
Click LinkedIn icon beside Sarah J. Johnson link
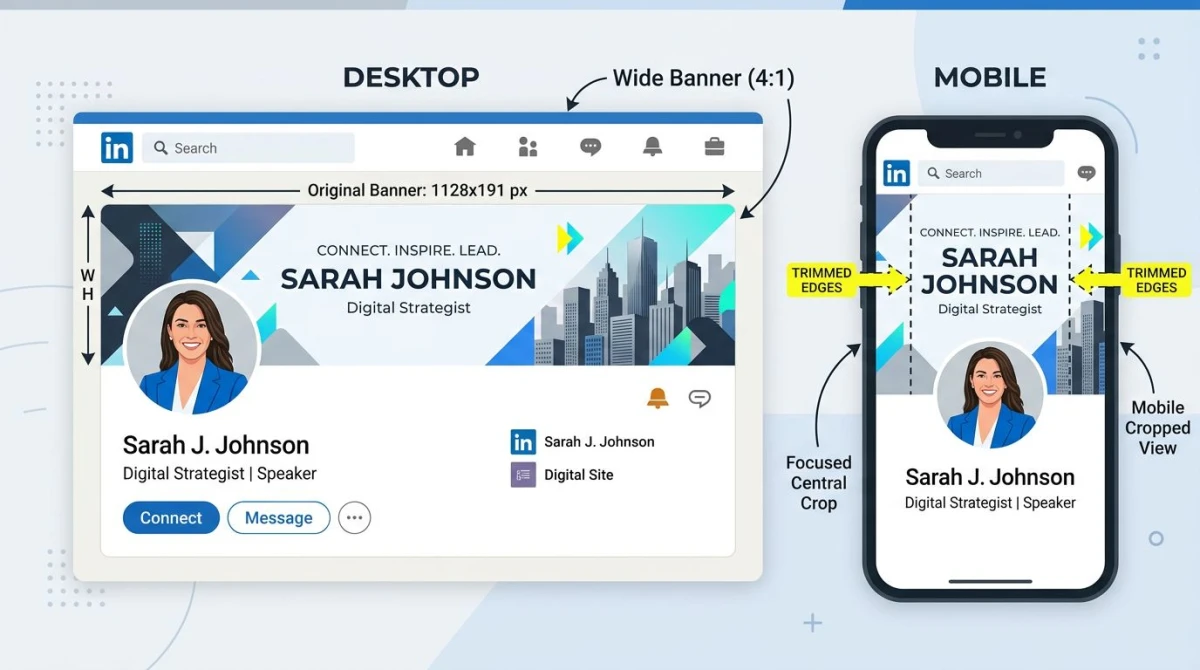523,442
